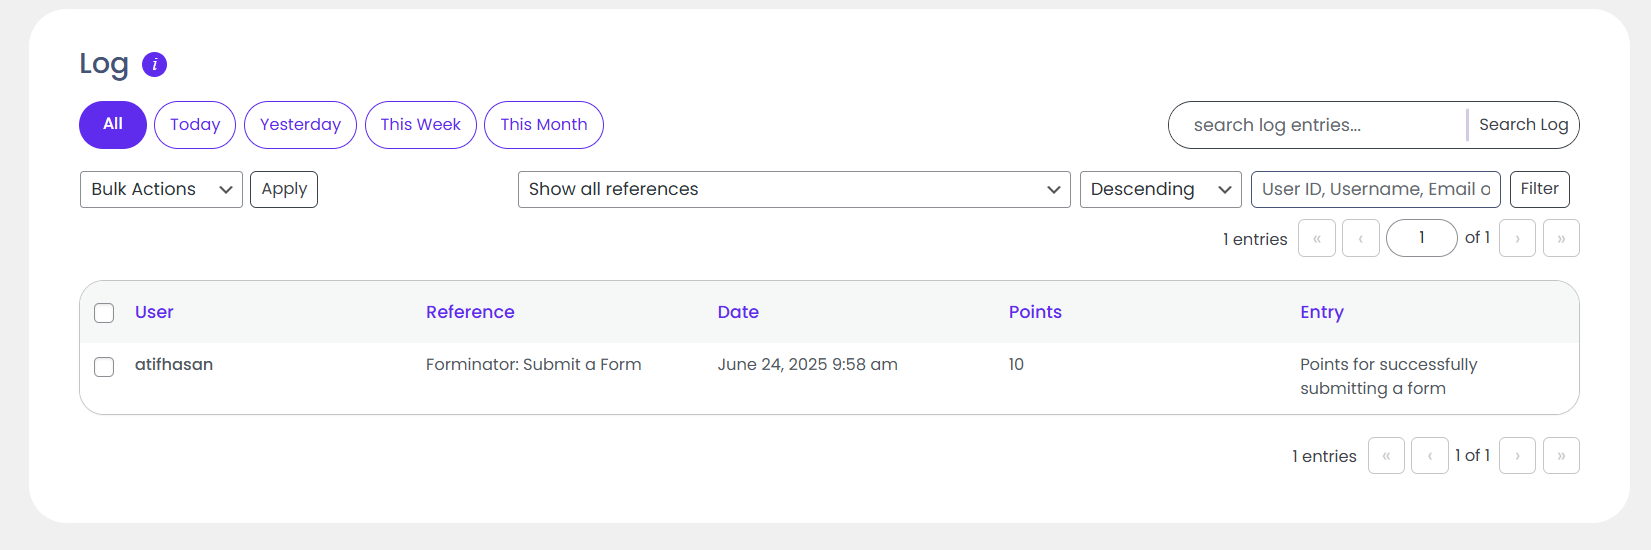The width and height of the screenshot is (1651, 550).
Task: Check the select-all checkbox in table header
Action: pyautogui.click(x=104, y=313)
